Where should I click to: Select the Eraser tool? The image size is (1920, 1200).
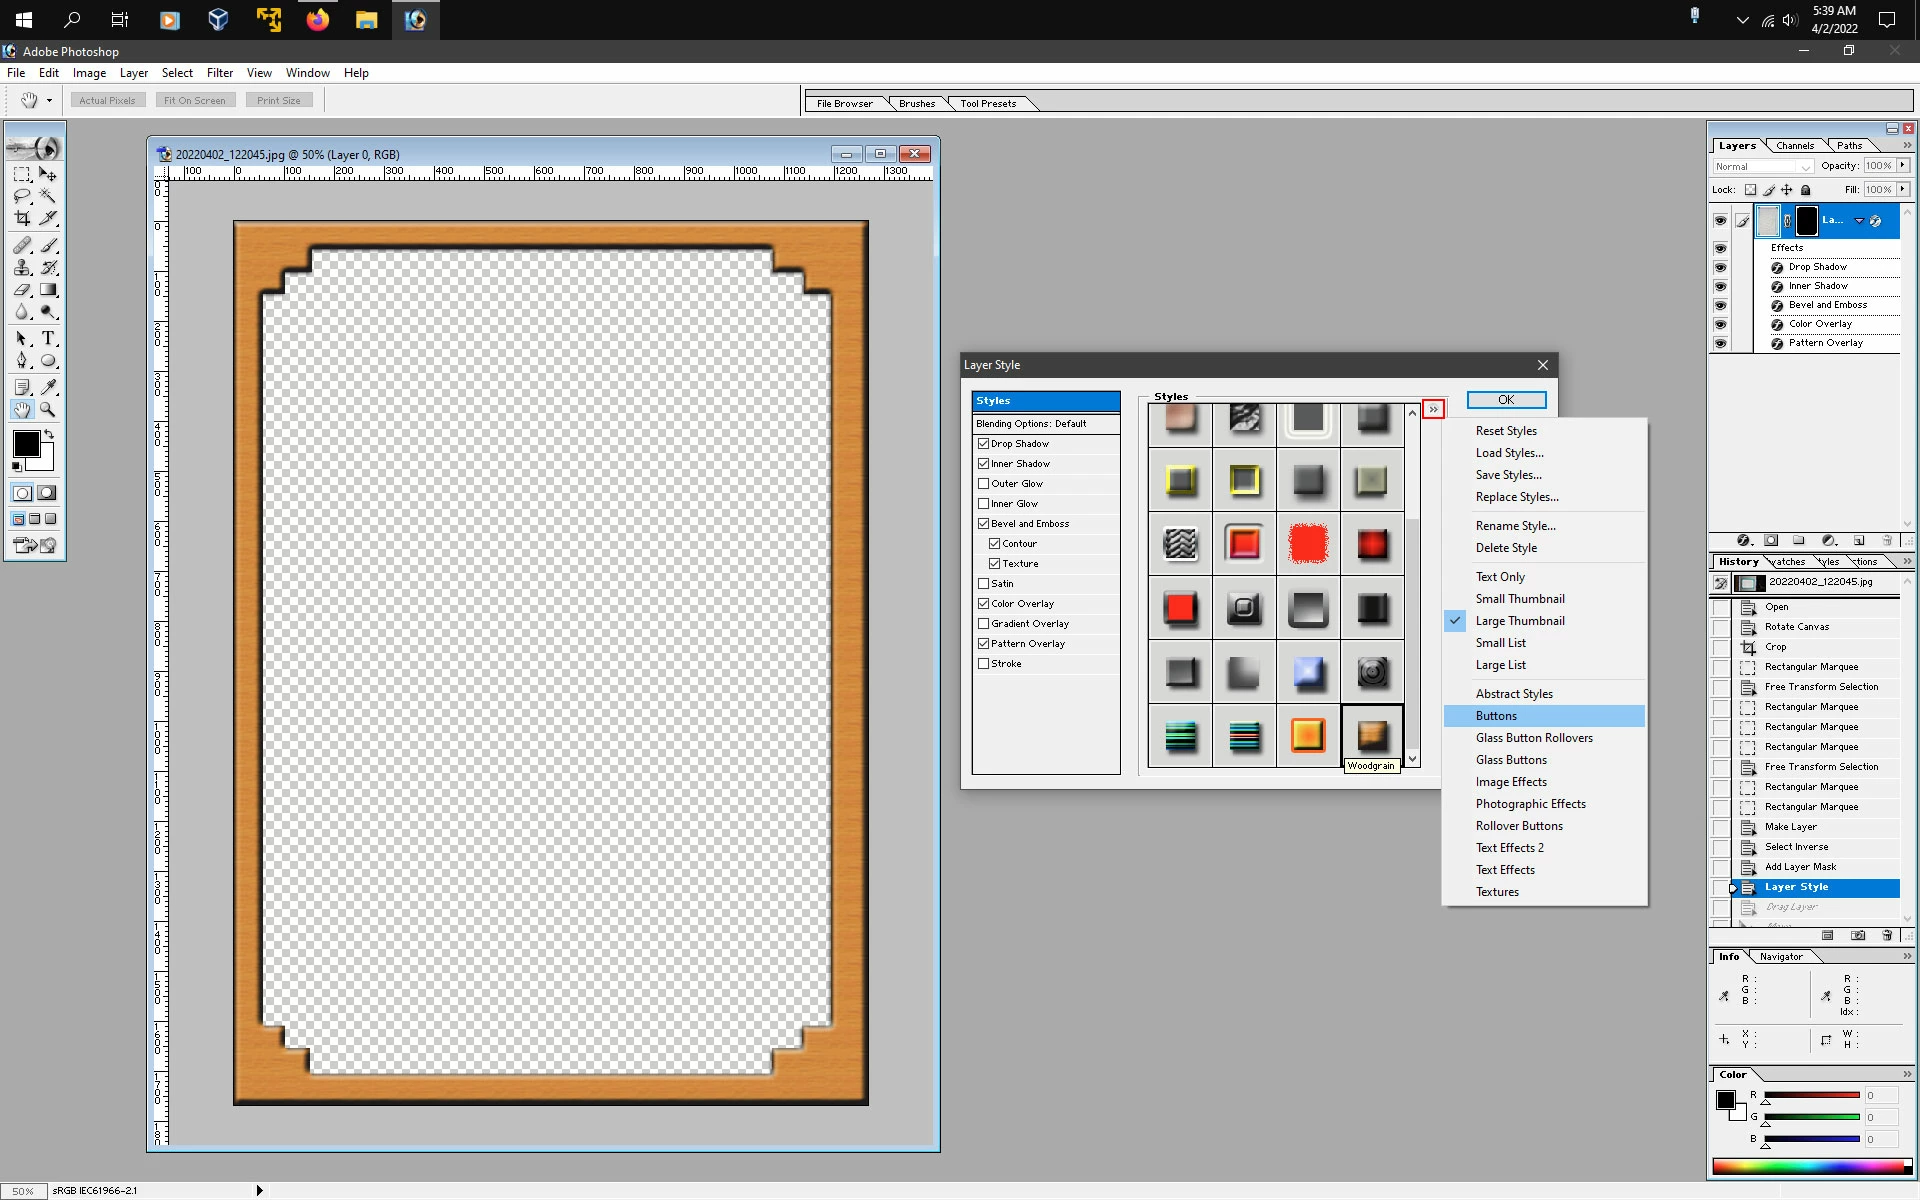22,290
